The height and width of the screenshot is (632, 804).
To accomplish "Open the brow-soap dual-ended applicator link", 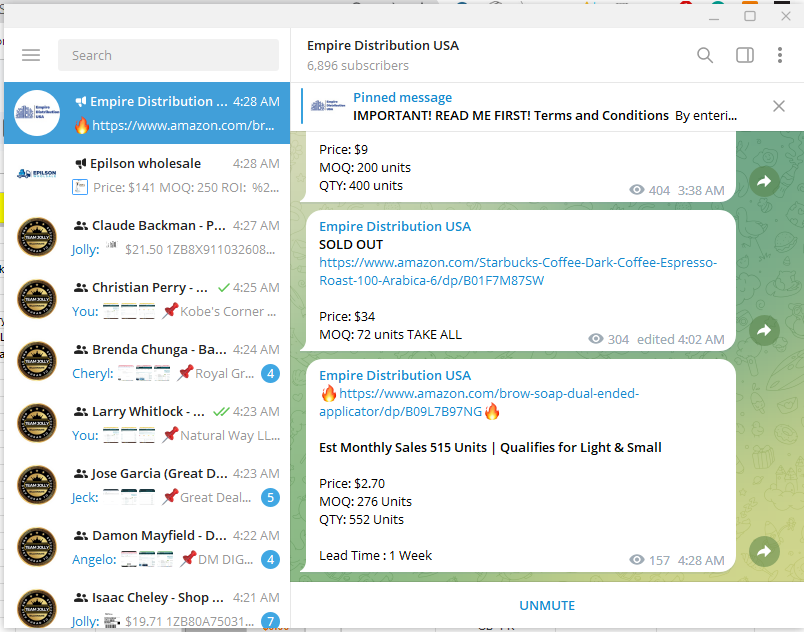I will pos(479,402).
